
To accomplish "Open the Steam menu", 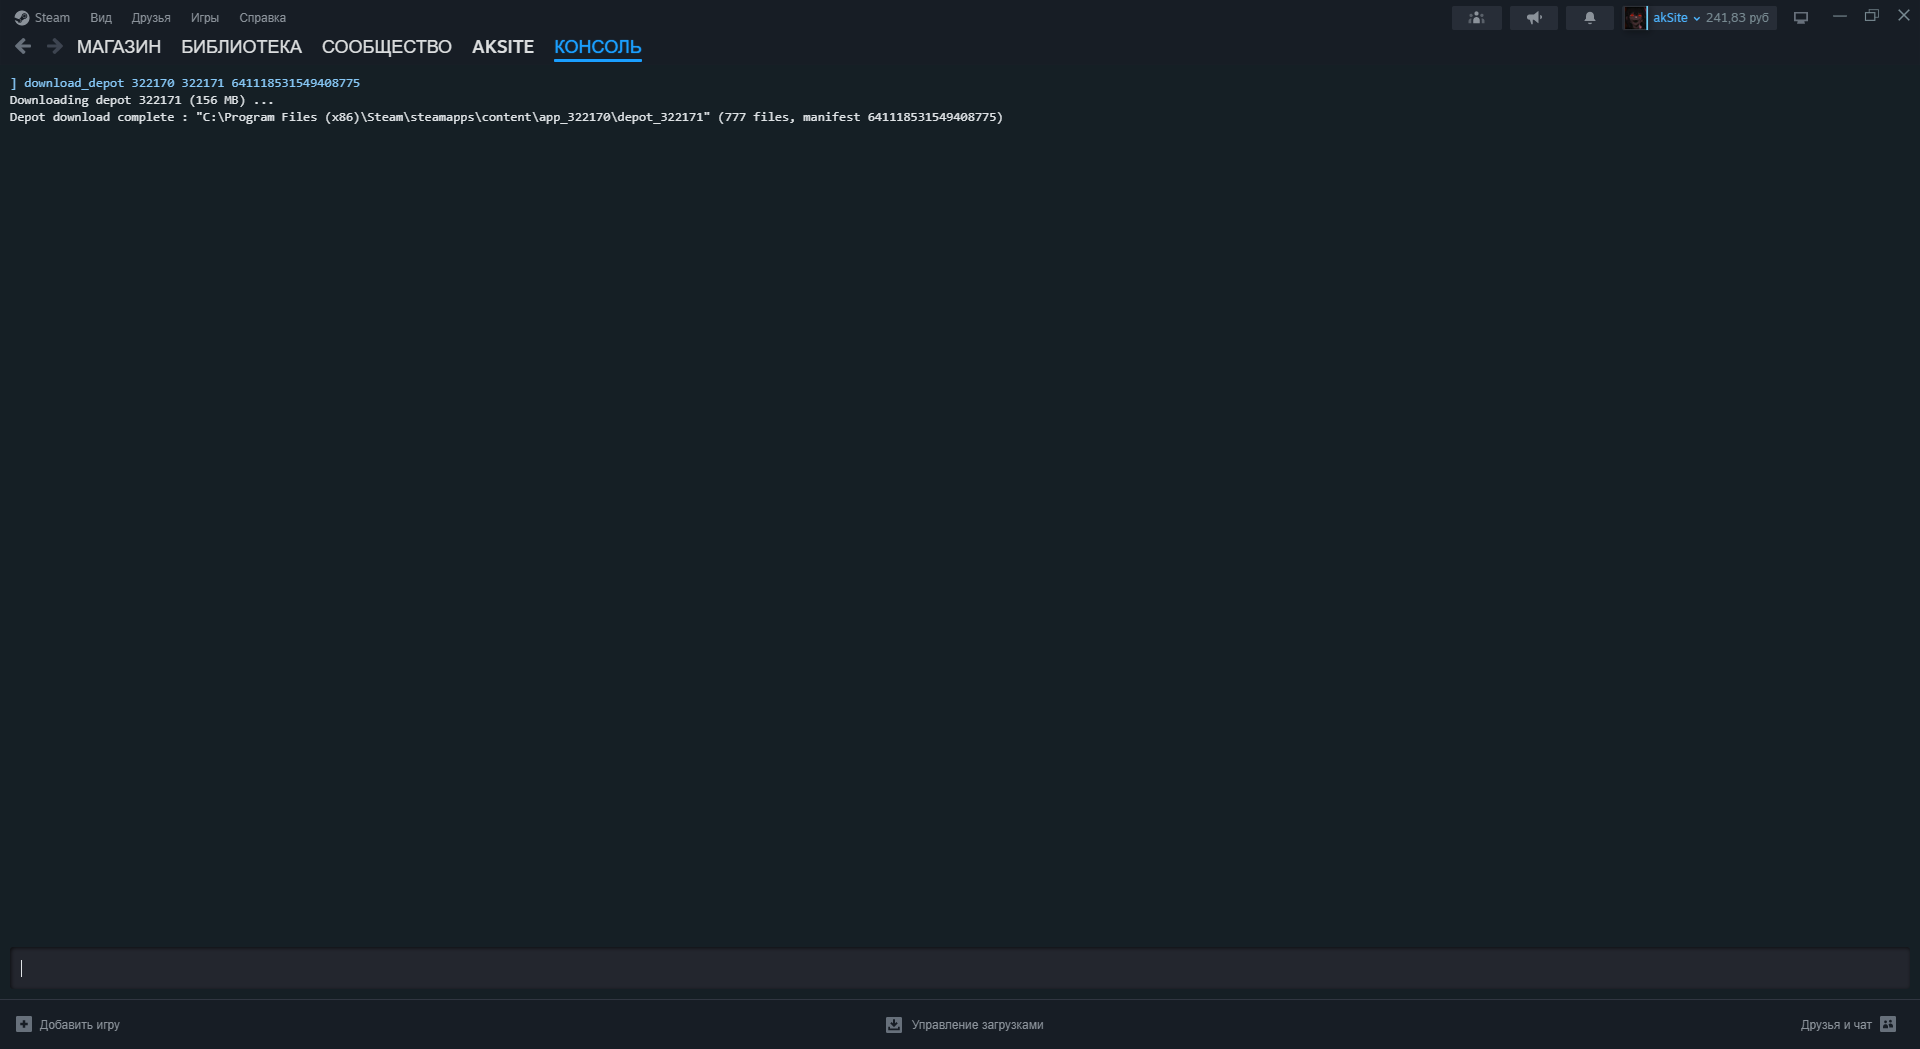I will (52, 18).
